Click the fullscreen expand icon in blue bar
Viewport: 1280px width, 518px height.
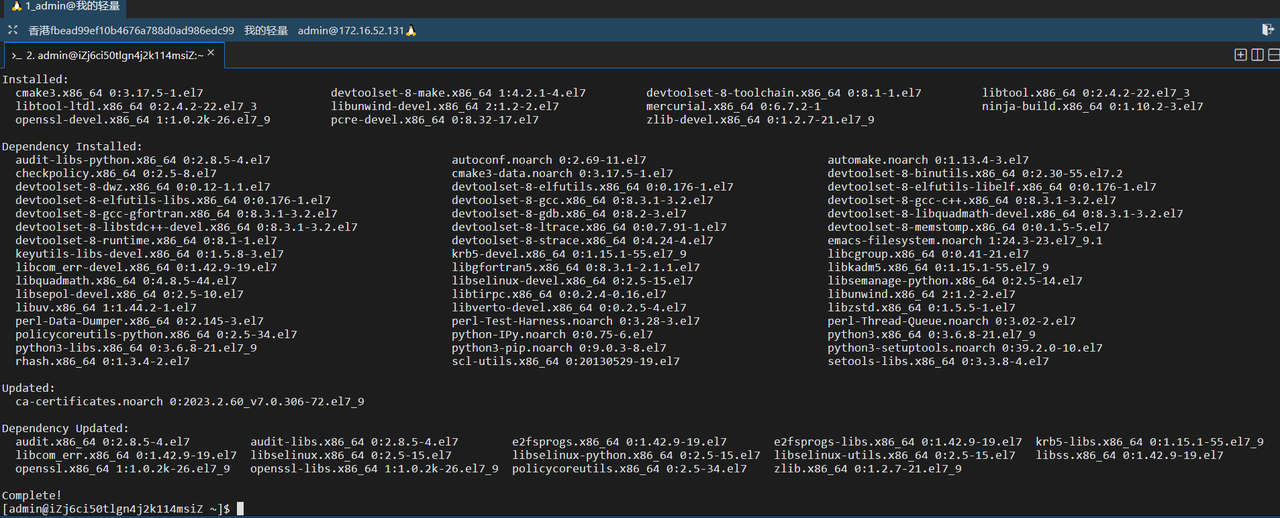tap(13, 31)
